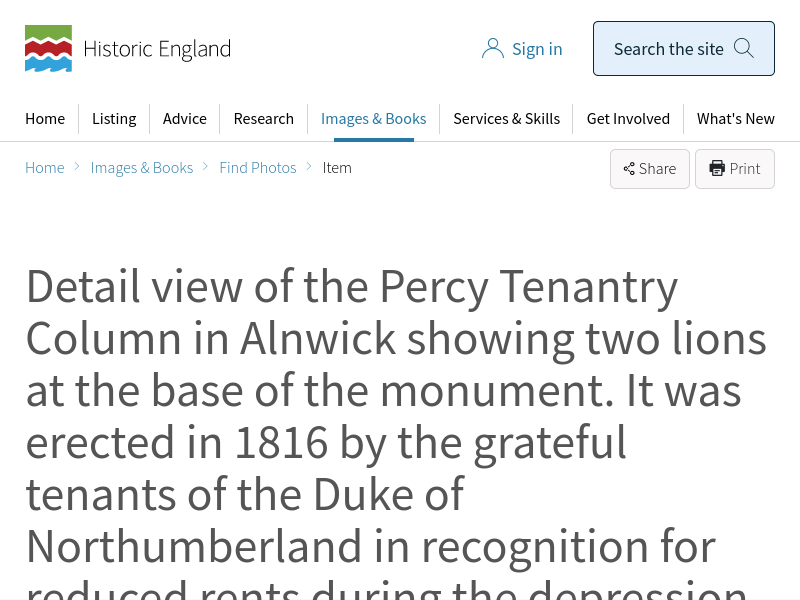Open the Sign in link
This screenshot has width=800, height=600.
coord(537,49)
